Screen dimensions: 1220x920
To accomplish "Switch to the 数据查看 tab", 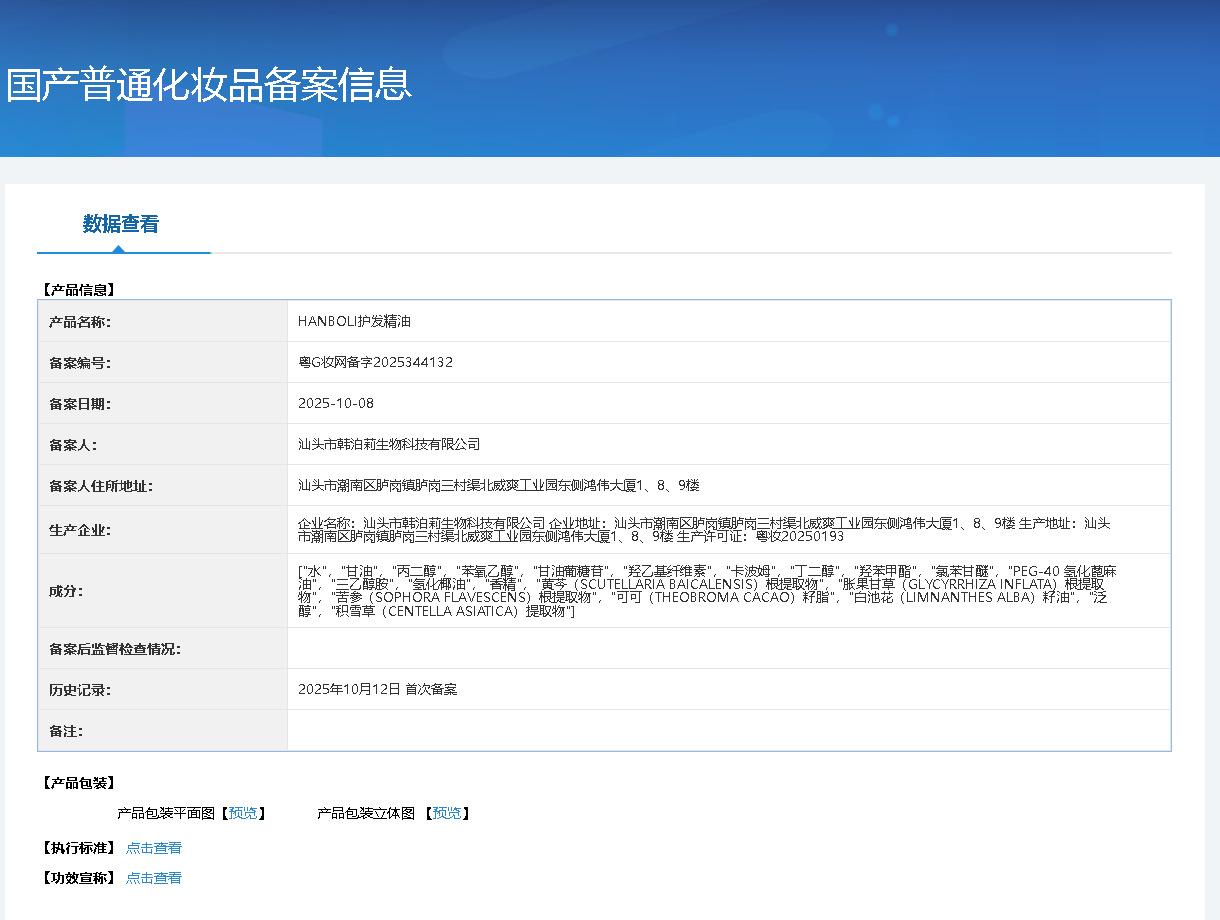I will [120, 224].
